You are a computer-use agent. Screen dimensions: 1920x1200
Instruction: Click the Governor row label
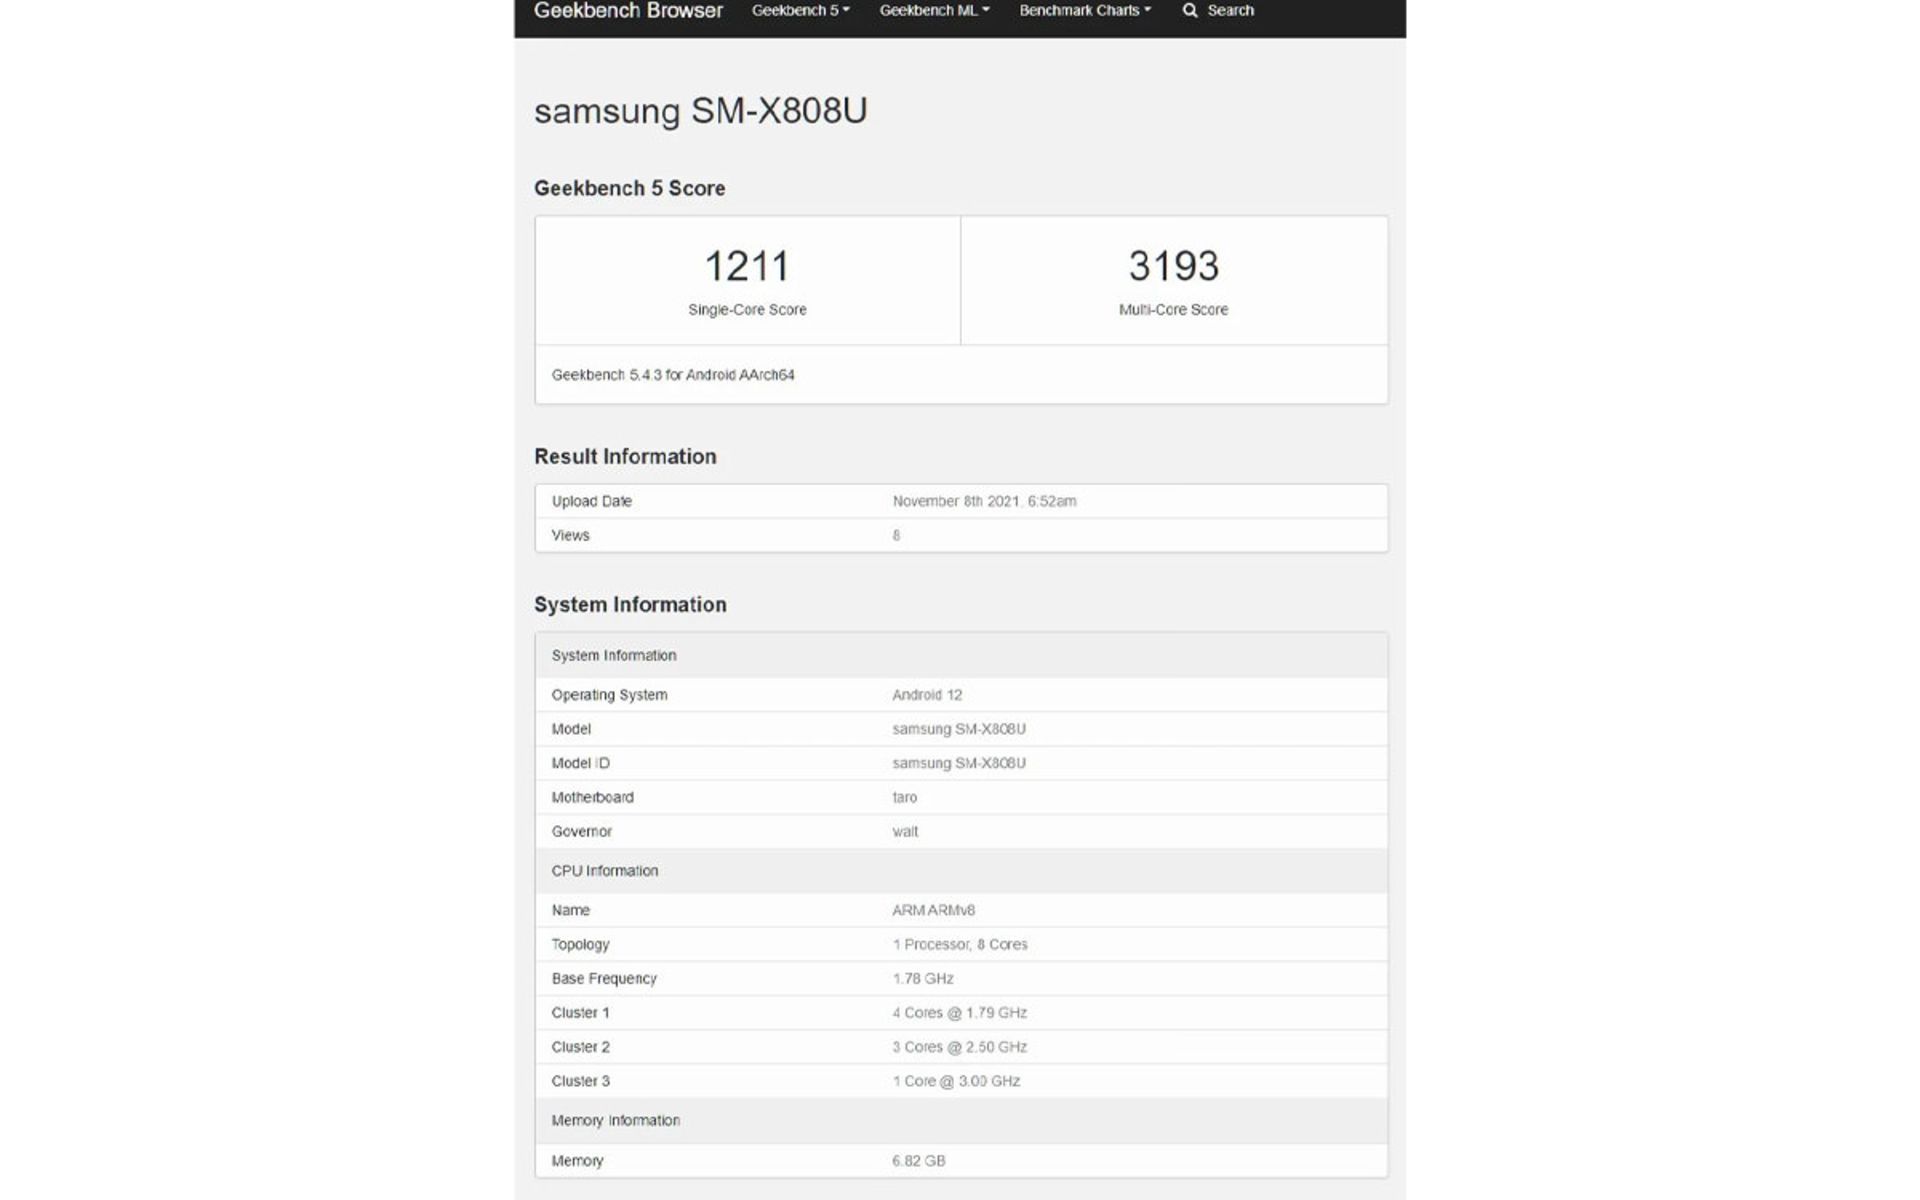coord(581,831)
